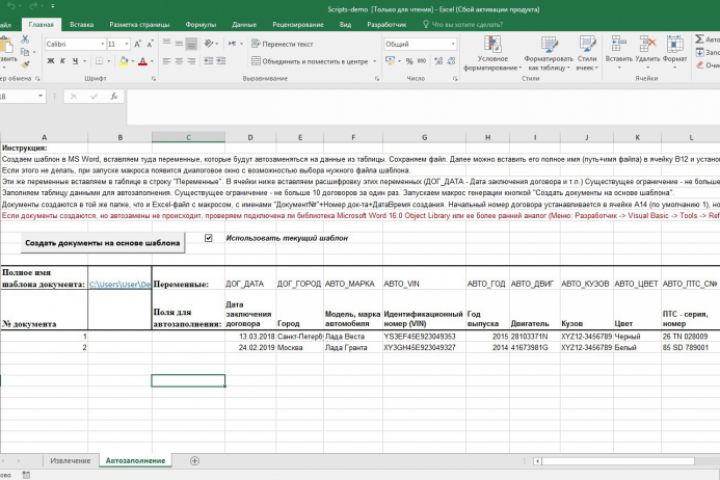Apply the yellow fill color bucket
720x480 pixels.
(x=124, y=61)
